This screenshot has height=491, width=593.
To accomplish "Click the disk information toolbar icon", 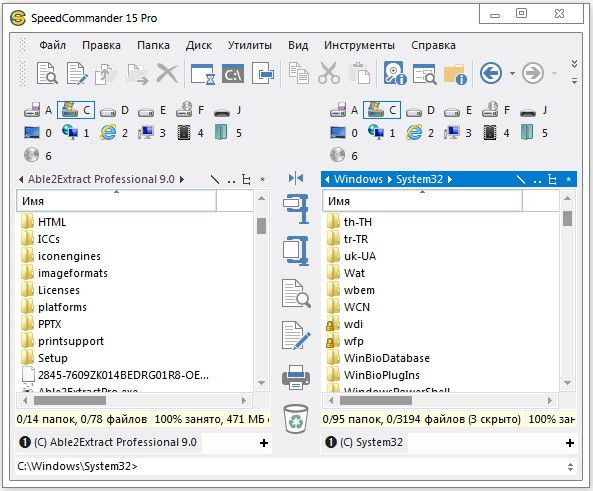I will 395,73.
